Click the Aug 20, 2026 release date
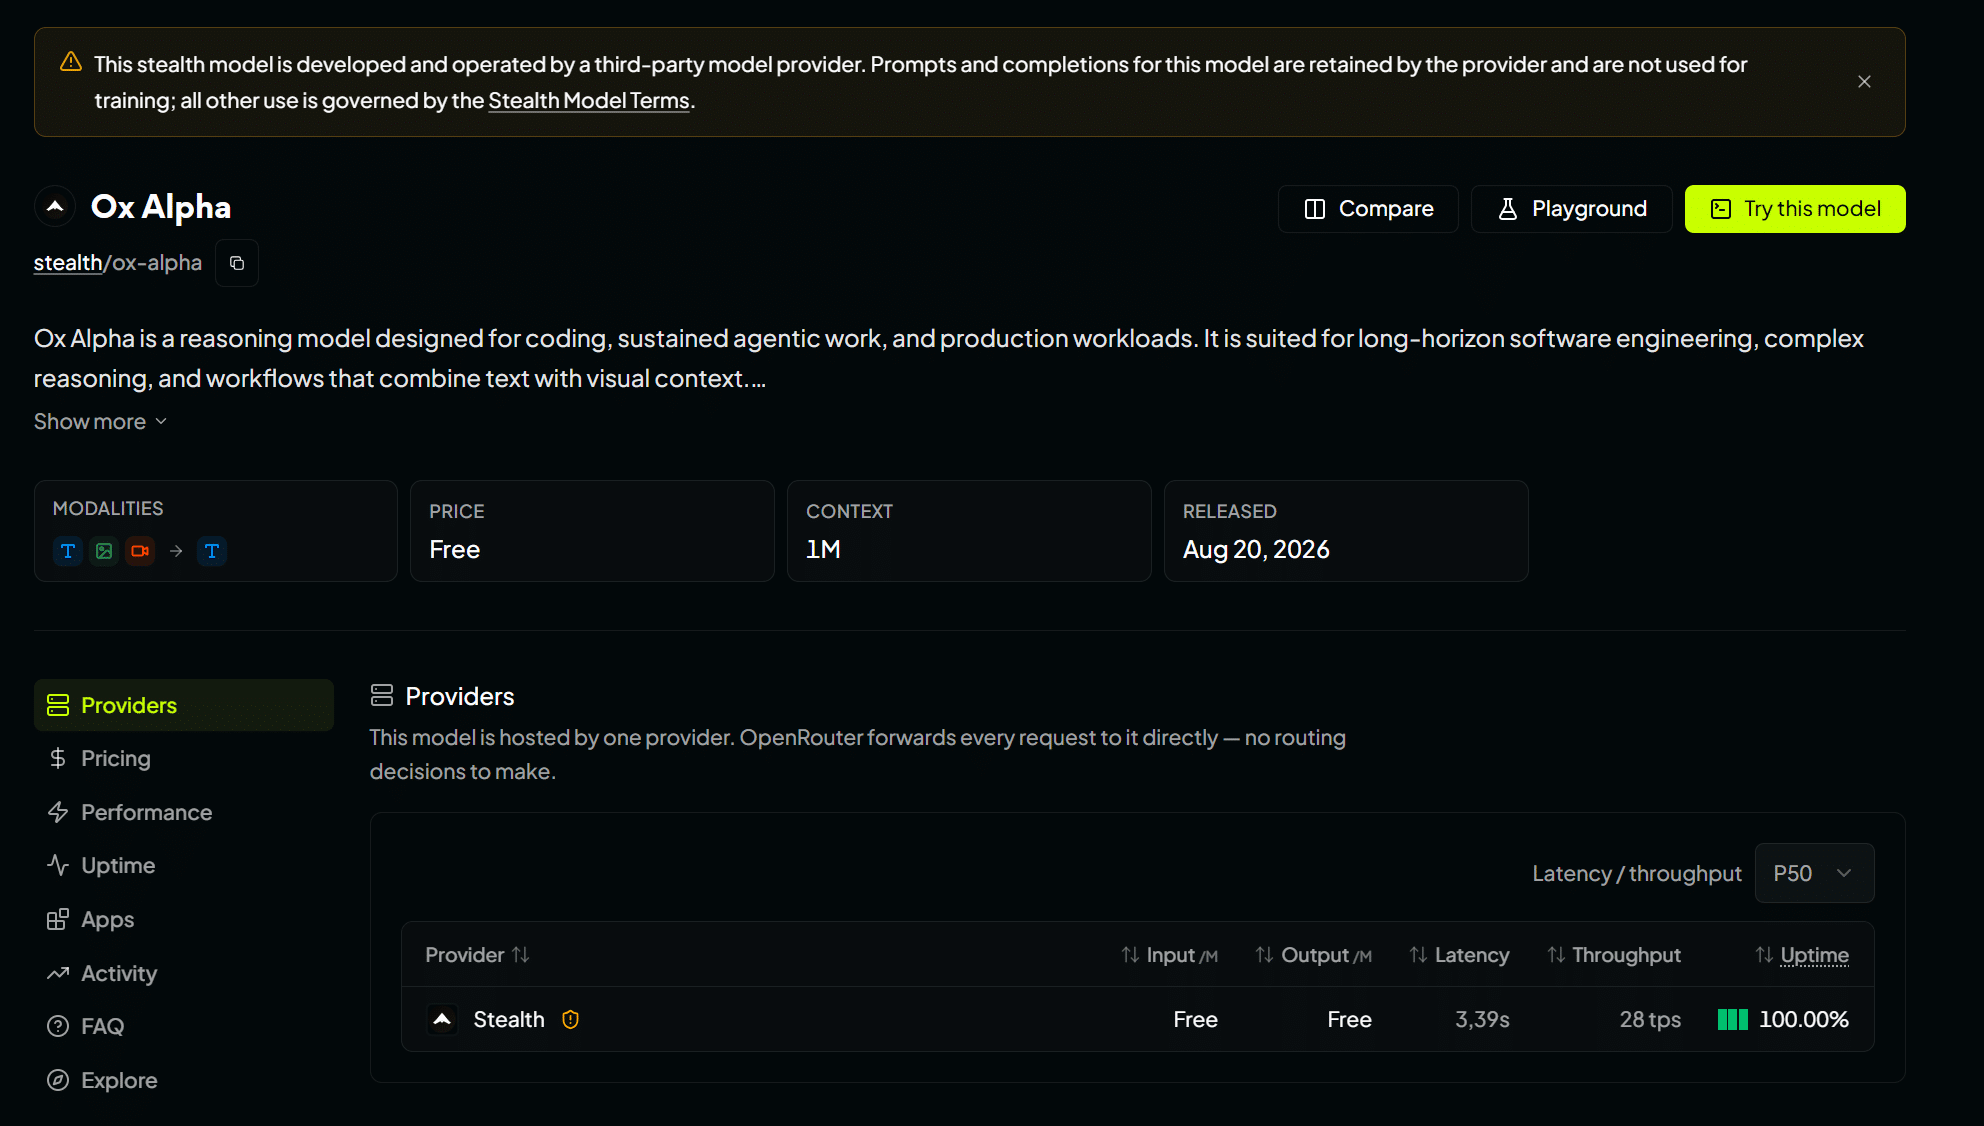The image size is (1984, 1126). pyautogui.click(x=1256, y=550)
